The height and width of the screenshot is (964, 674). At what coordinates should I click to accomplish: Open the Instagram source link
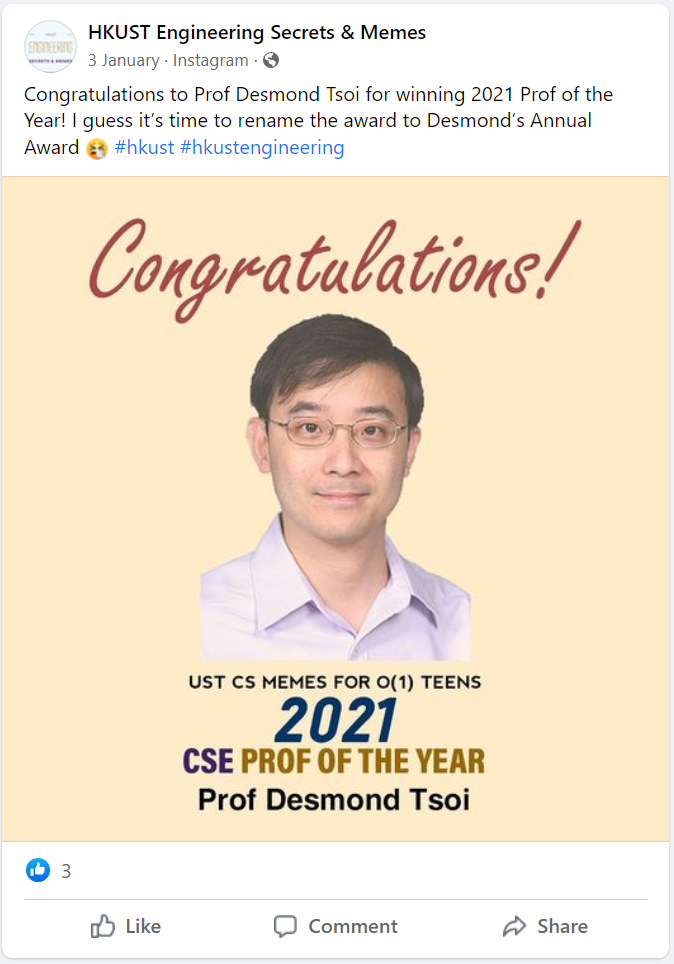click(x=210, y=61)
